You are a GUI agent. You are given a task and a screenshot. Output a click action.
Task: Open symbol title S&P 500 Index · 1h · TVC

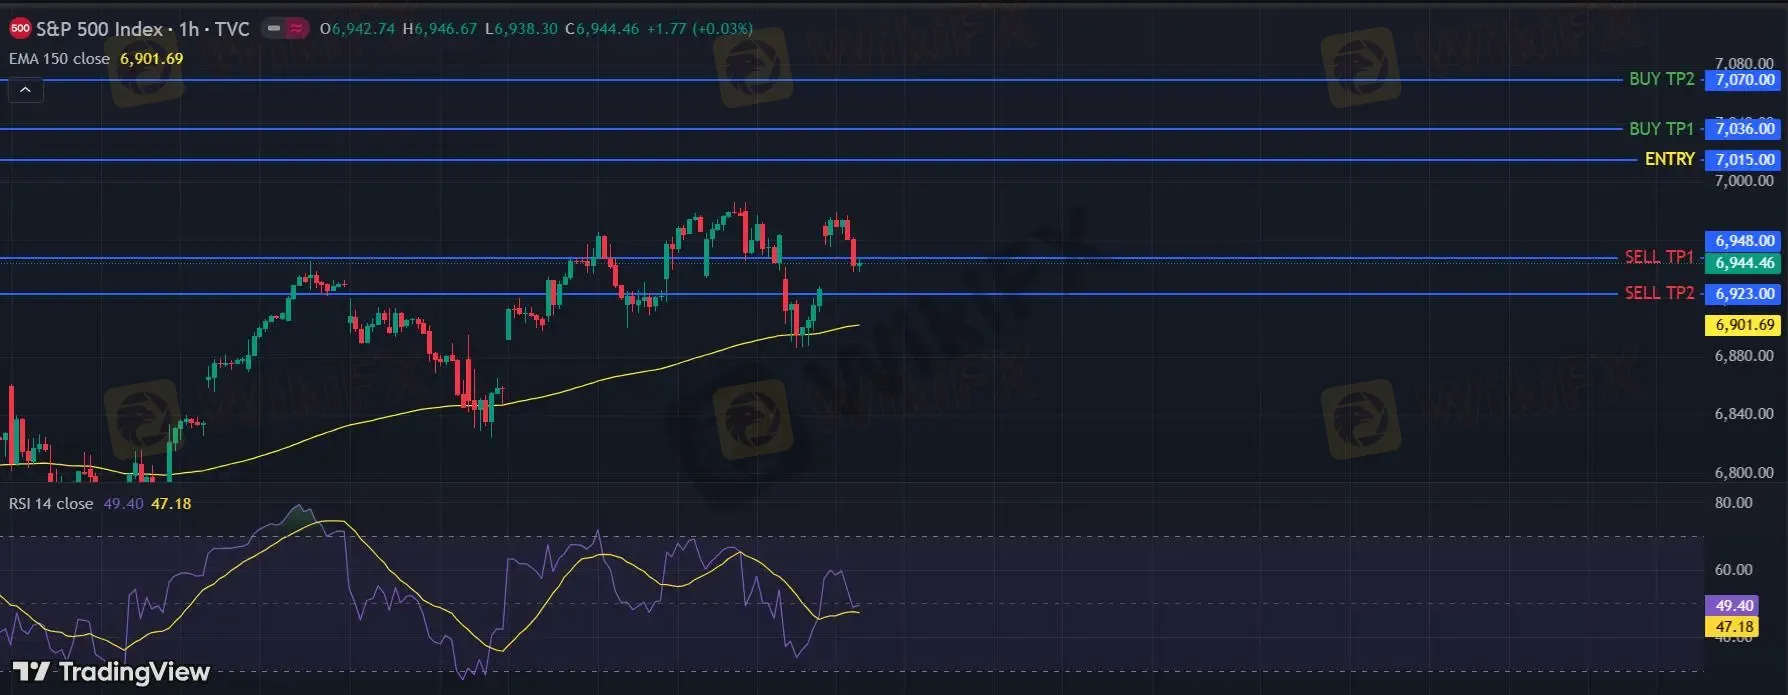tap(143, 28)
